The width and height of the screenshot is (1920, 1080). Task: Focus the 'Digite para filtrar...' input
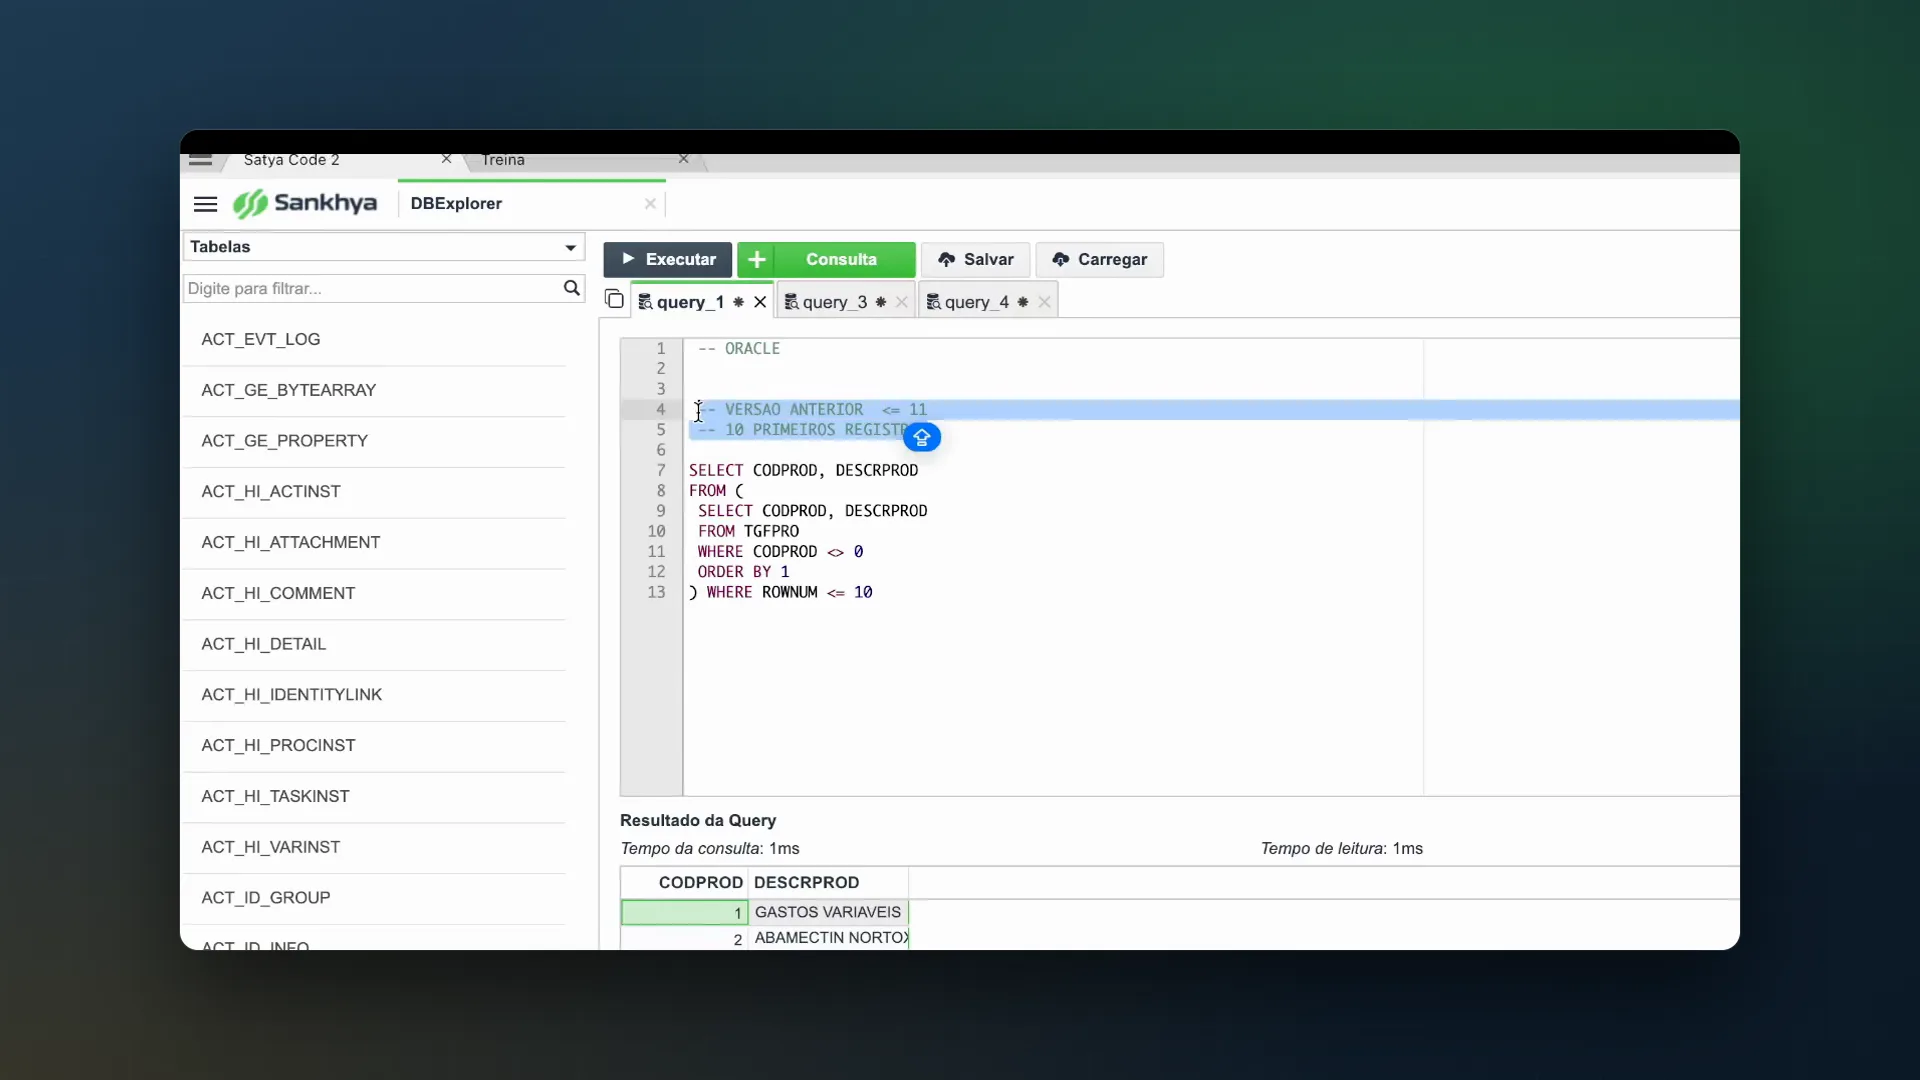point(372,288)
